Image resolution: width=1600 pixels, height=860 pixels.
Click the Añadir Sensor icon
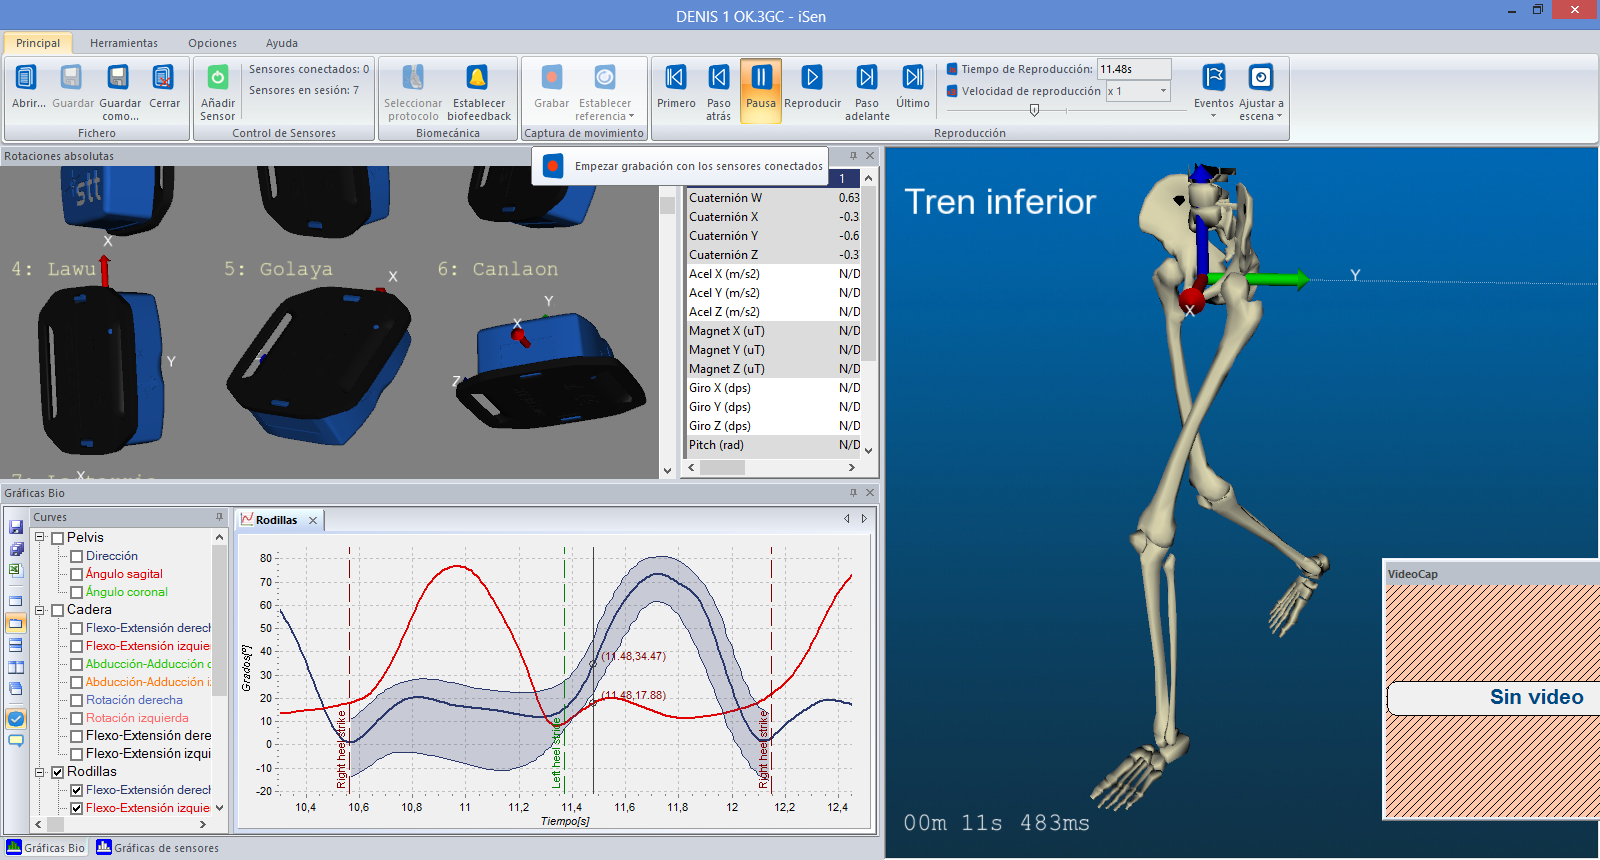(217, 78)
